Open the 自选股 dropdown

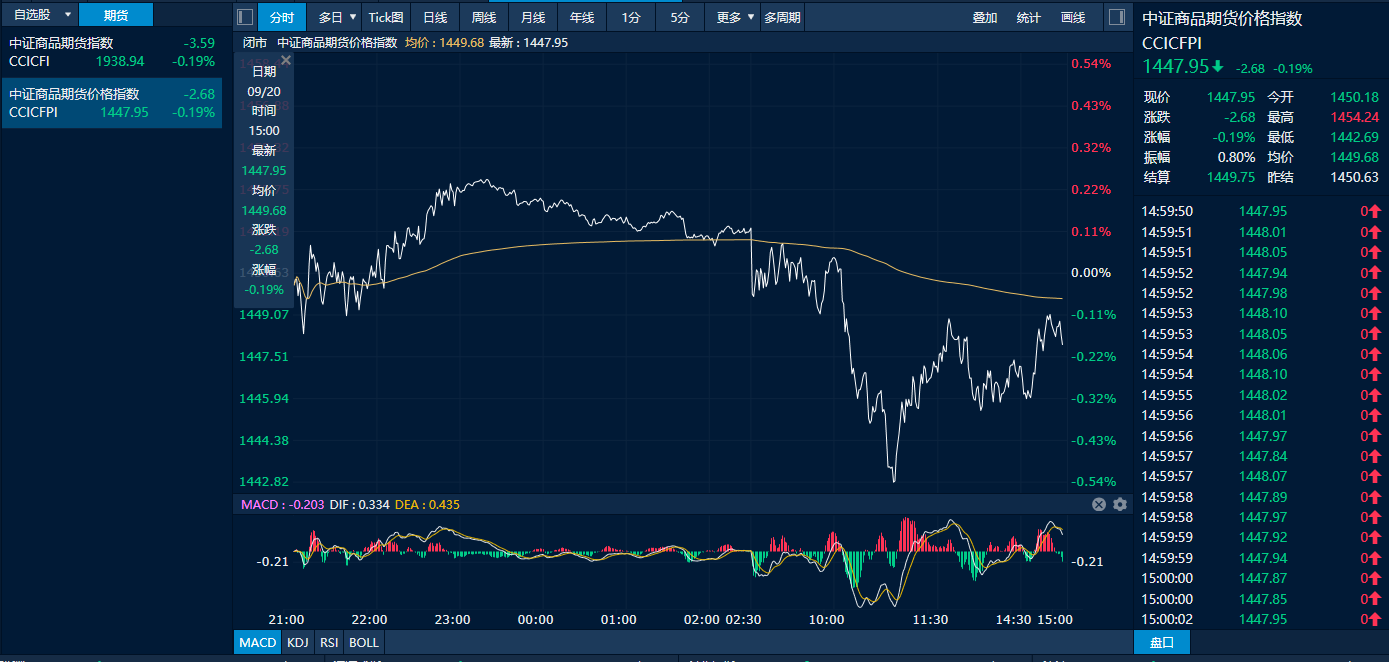41,15
